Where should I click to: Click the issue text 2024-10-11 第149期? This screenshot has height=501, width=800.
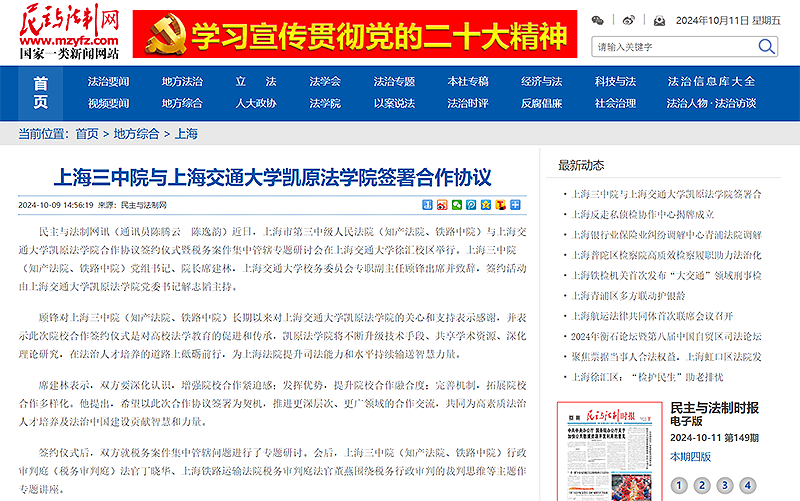point(714,438)
